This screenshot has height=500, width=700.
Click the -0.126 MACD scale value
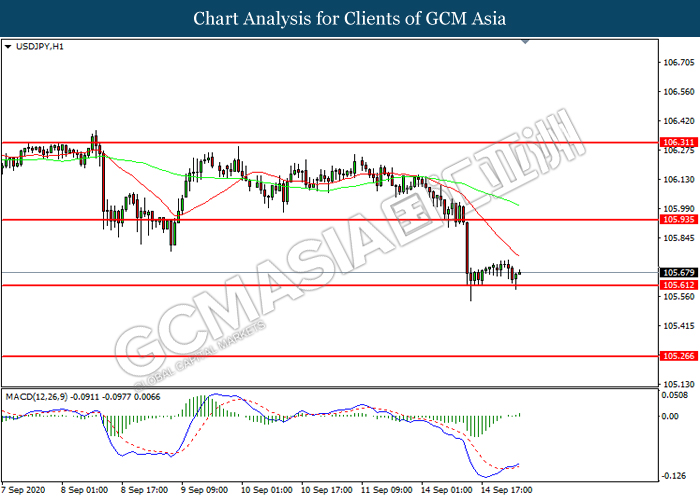(x=673, y=476)
